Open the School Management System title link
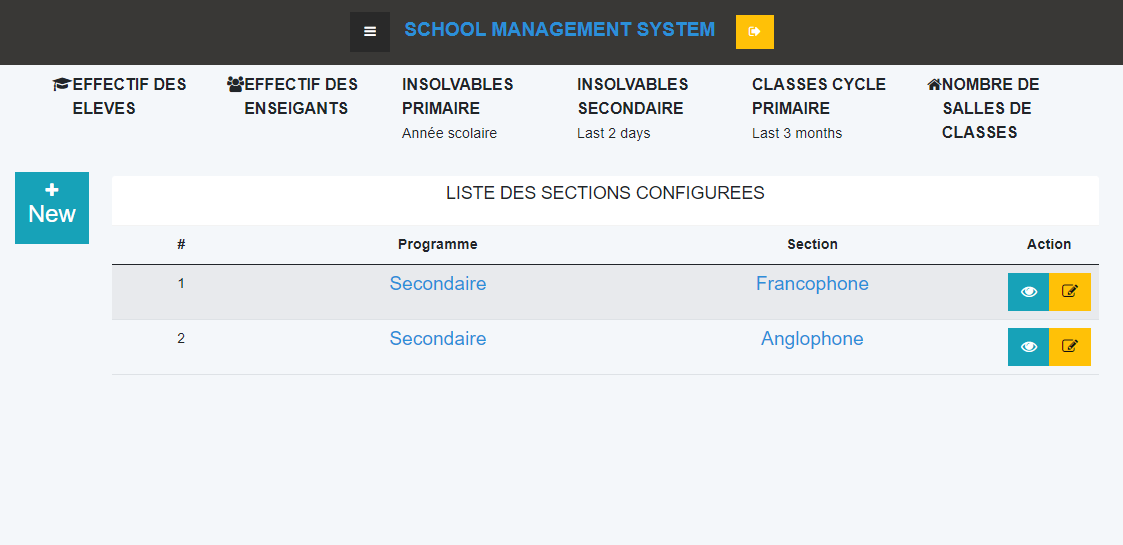The image size is (1123, 545). (x=559, y=29)
